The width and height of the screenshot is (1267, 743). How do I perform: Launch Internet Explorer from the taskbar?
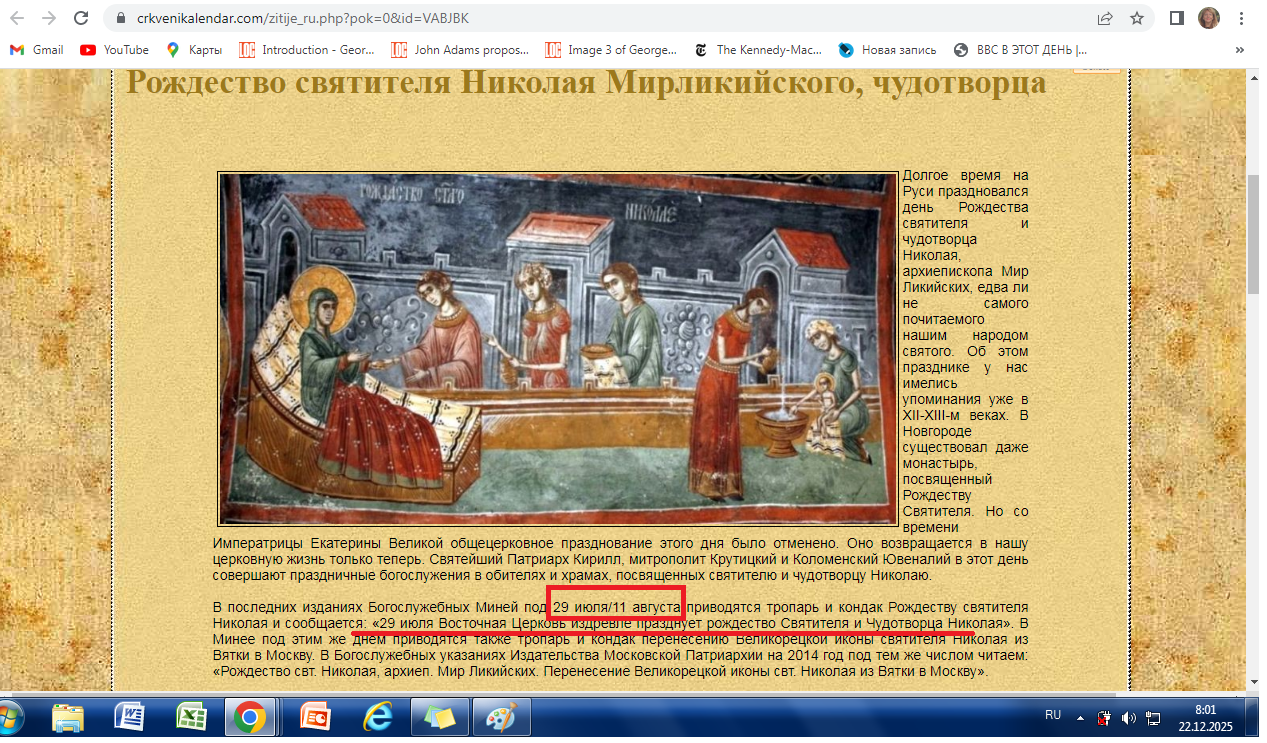(377, 717)
